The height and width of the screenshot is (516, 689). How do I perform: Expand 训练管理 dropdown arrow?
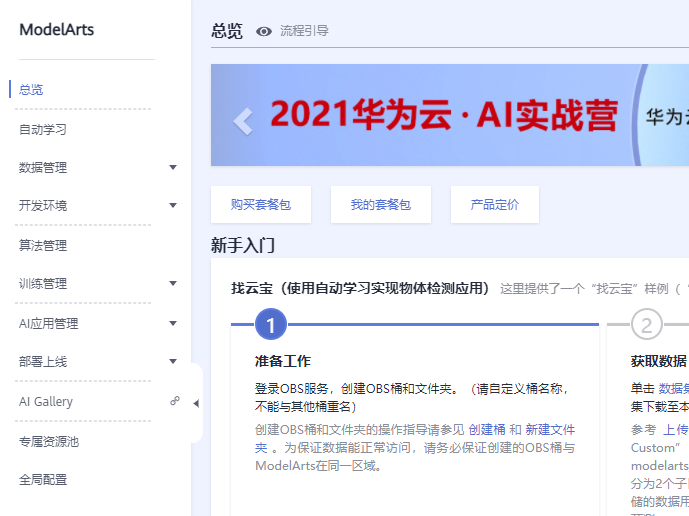(173, 283)
